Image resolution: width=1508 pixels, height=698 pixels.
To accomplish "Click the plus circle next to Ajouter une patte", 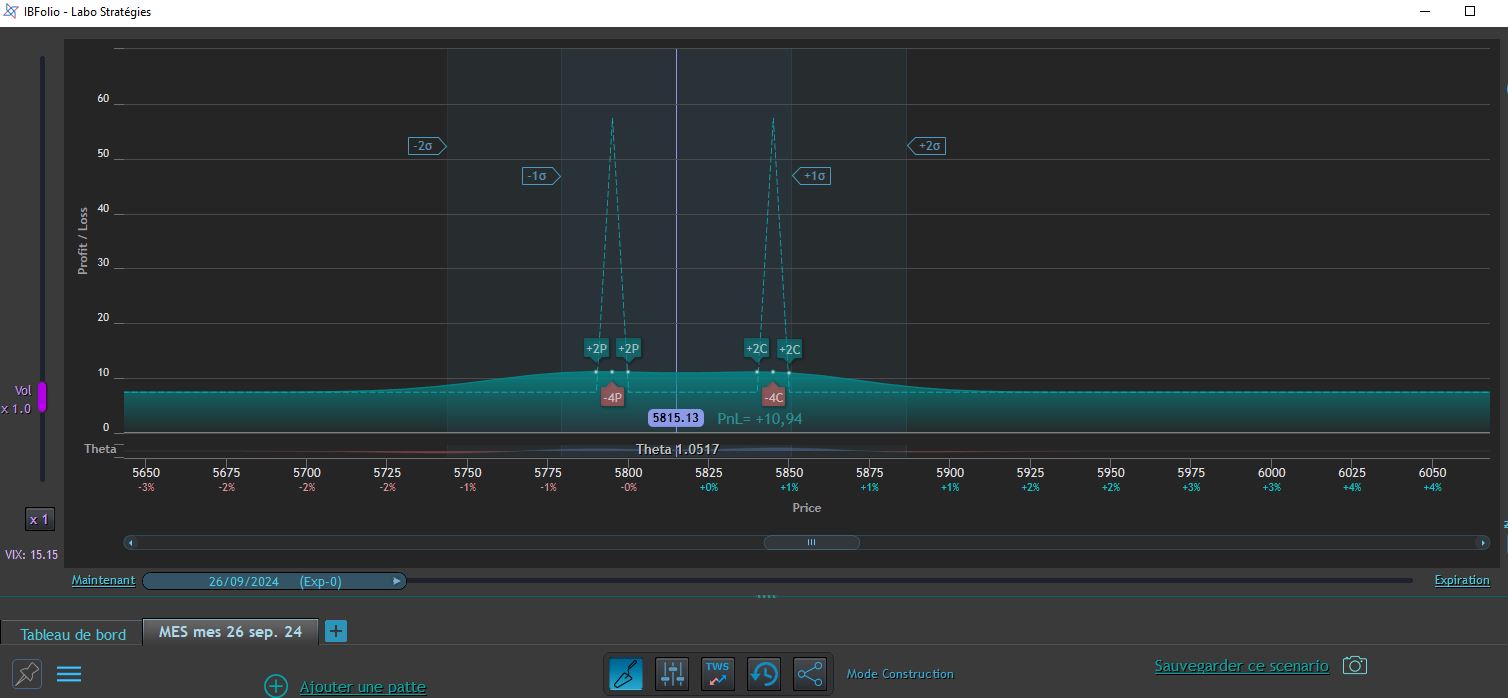I will click(276, 686).
